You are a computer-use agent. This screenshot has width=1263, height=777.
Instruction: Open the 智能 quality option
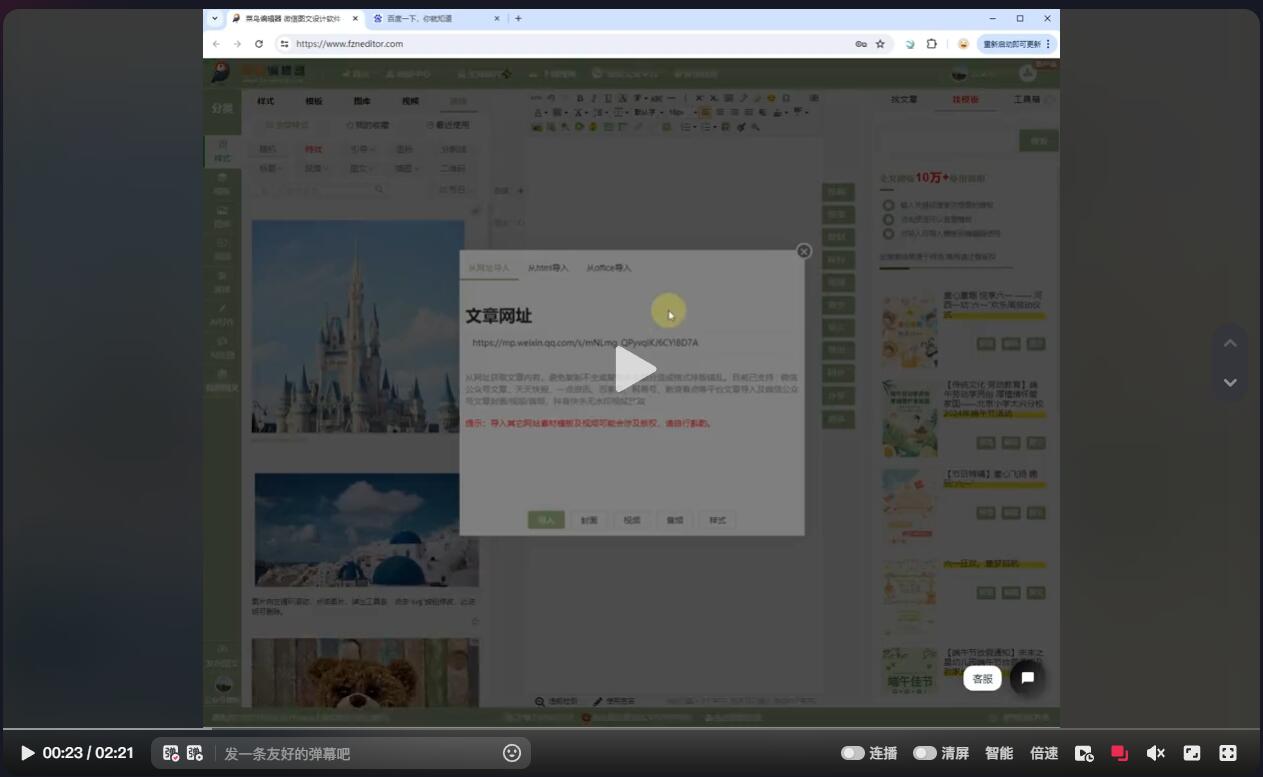(999, 753)
